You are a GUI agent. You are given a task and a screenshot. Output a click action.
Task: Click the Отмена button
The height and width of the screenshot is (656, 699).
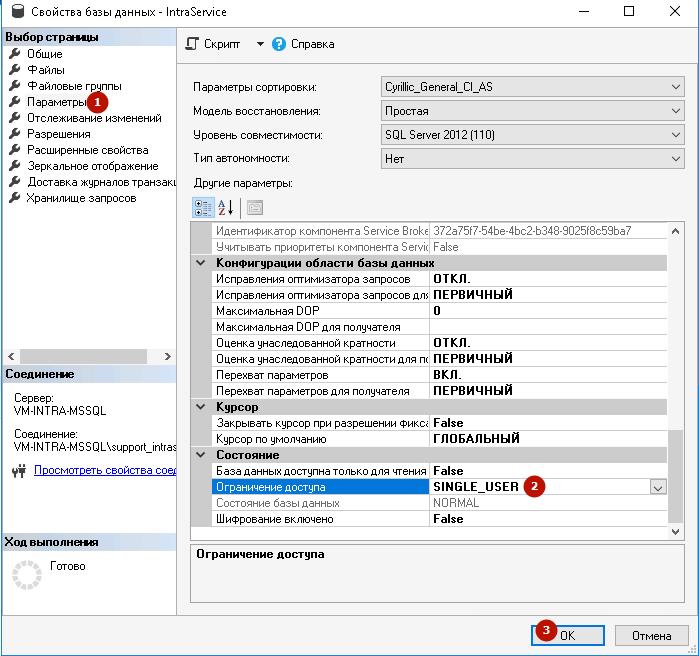pos(652,636)
